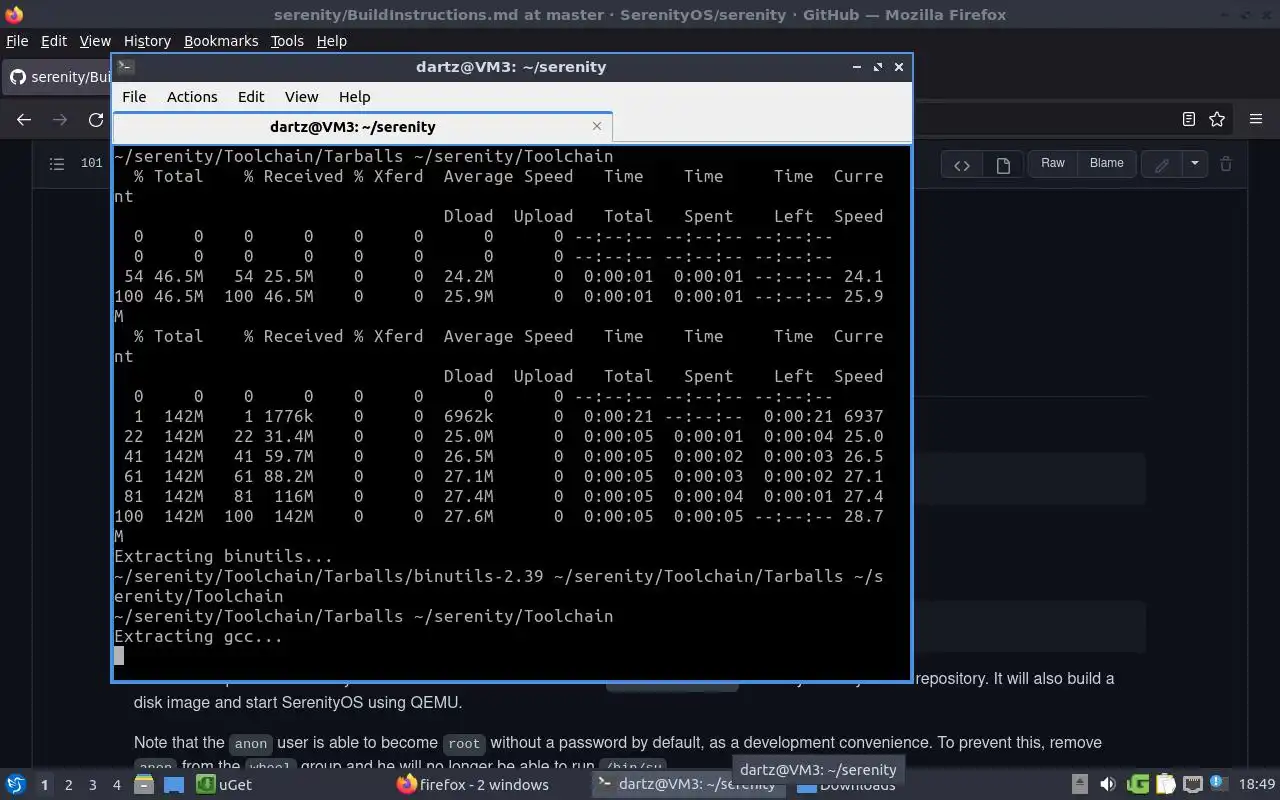Image resolution: width=1280 pixels, height=800 pixels.
Task: Click the notification tray icon beside the clock
Action: point(1218,785)
